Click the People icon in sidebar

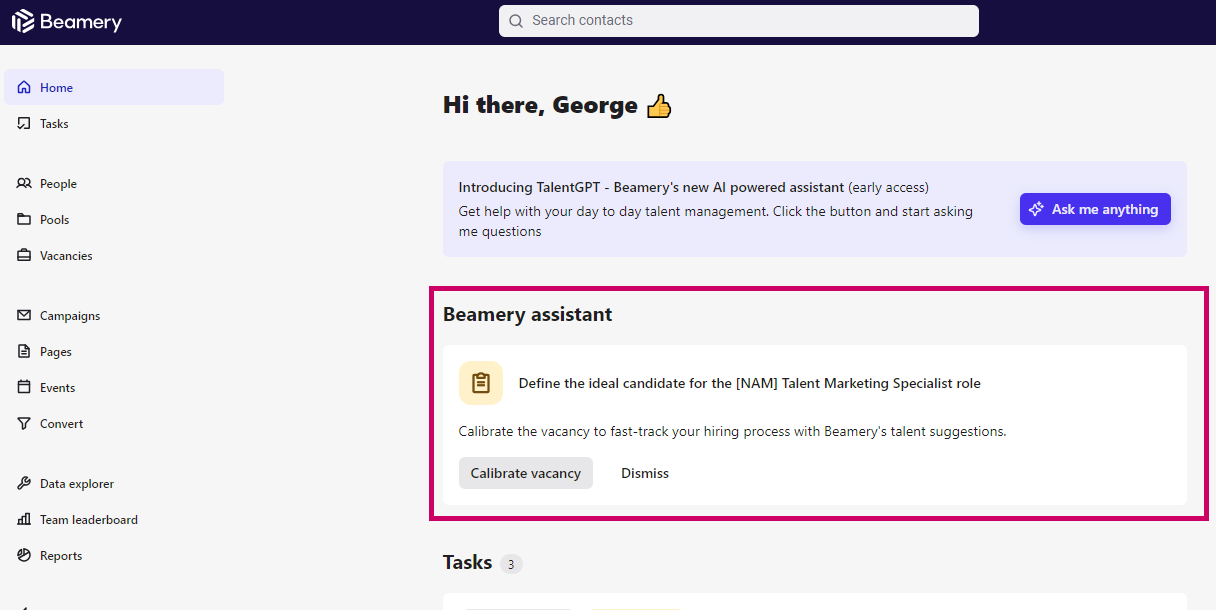(x=24, y=184)
